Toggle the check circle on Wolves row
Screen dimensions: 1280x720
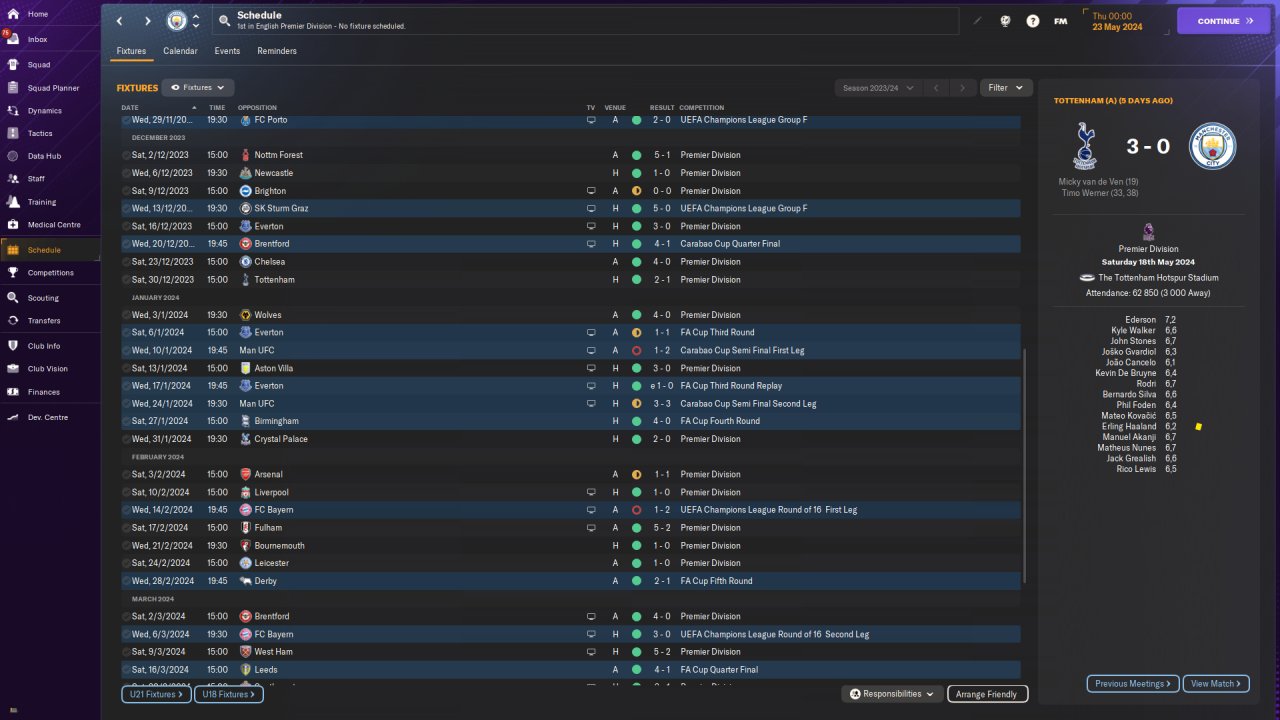(x=126, y=315)
